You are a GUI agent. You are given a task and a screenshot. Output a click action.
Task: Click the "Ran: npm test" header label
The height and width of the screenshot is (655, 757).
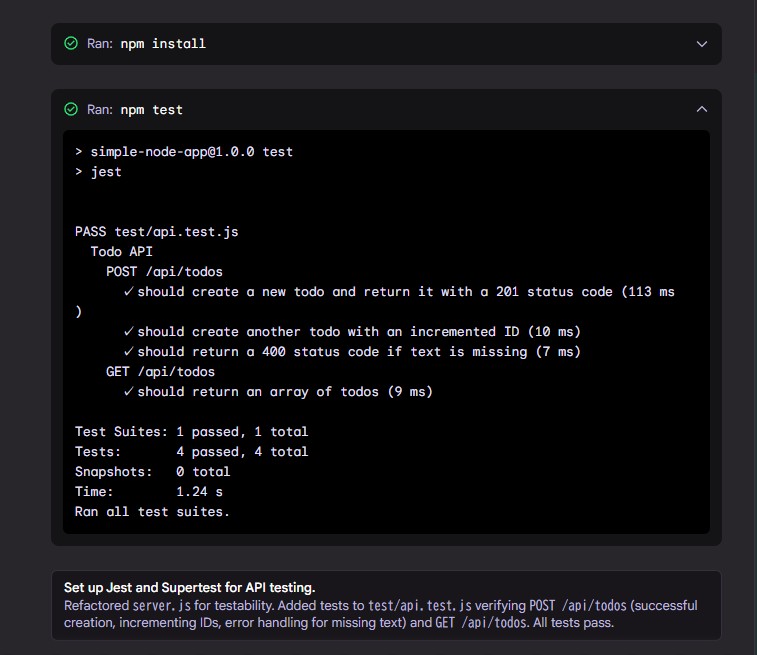coord(135,109)
